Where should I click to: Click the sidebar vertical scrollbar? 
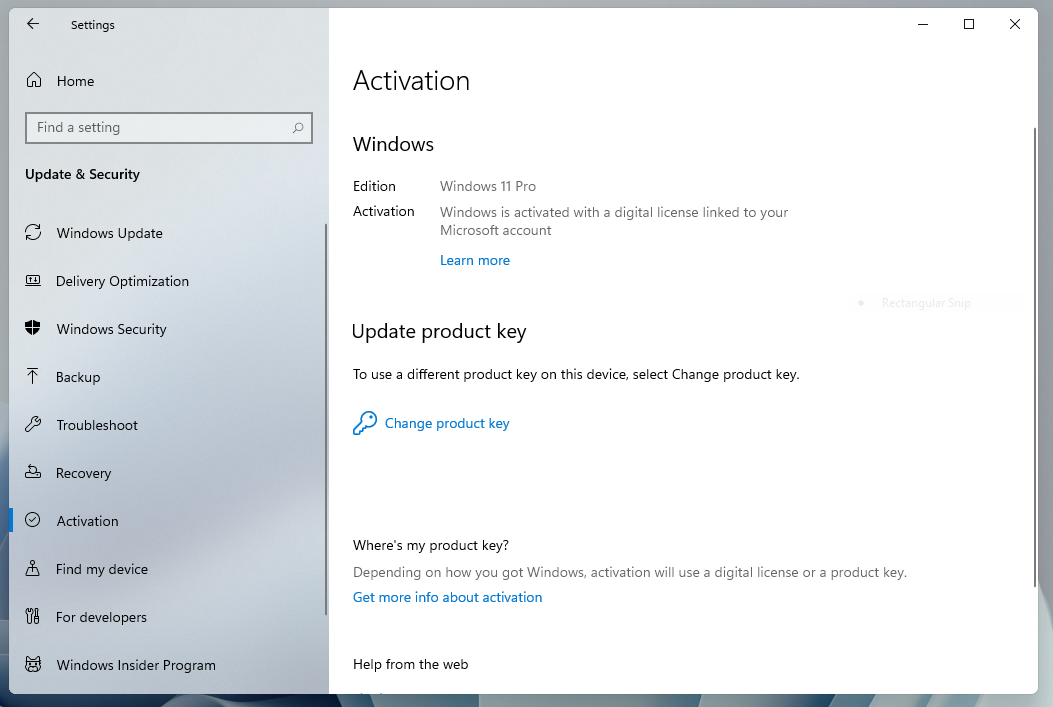click(326, 420)
